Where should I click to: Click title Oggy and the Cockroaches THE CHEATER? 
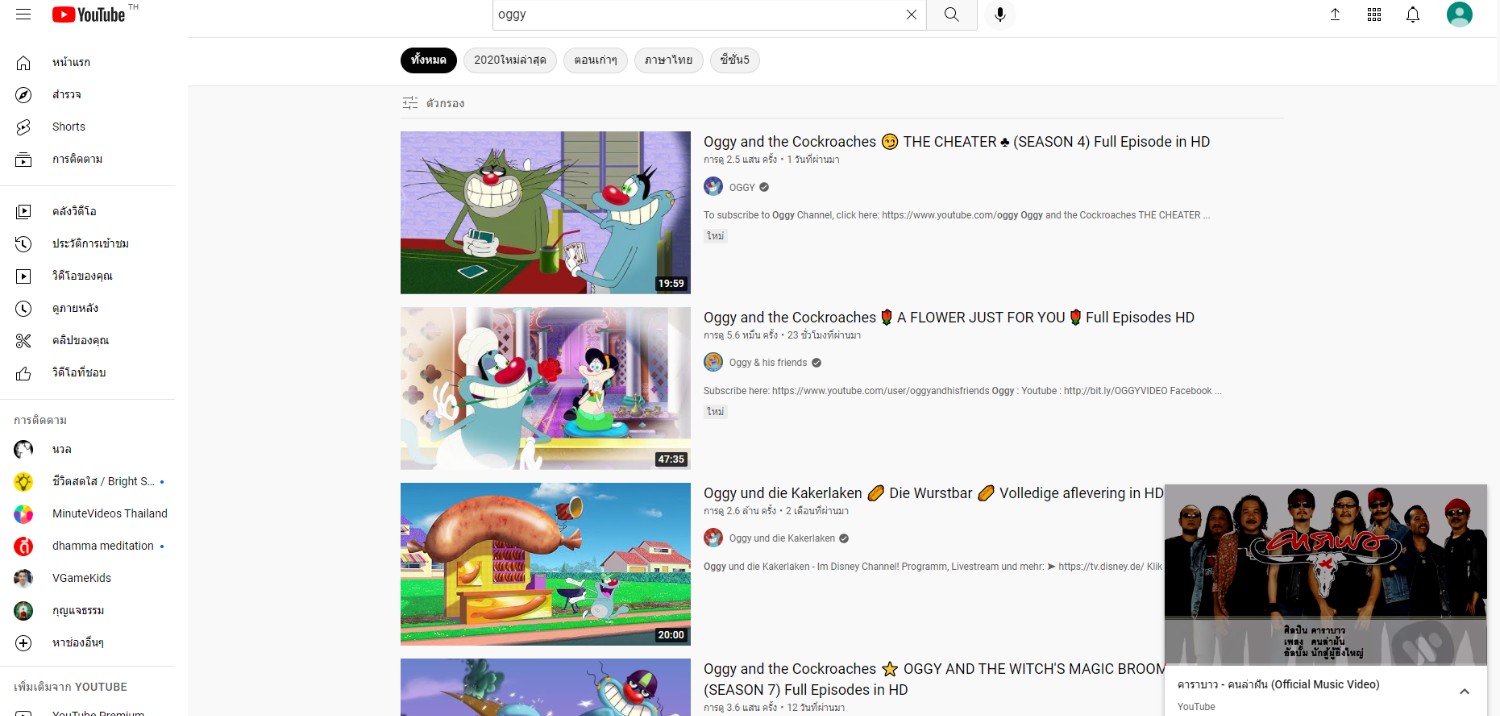point(956,142)
